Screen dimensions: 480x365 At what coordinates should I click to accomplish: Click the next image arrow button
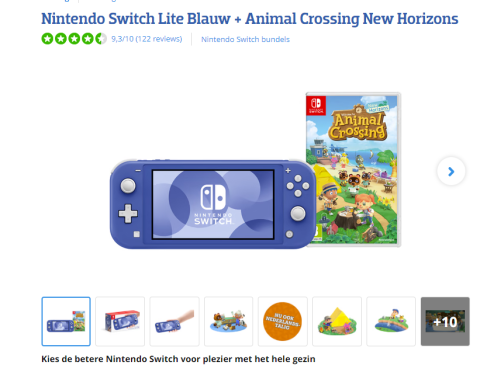click(451, 171)
